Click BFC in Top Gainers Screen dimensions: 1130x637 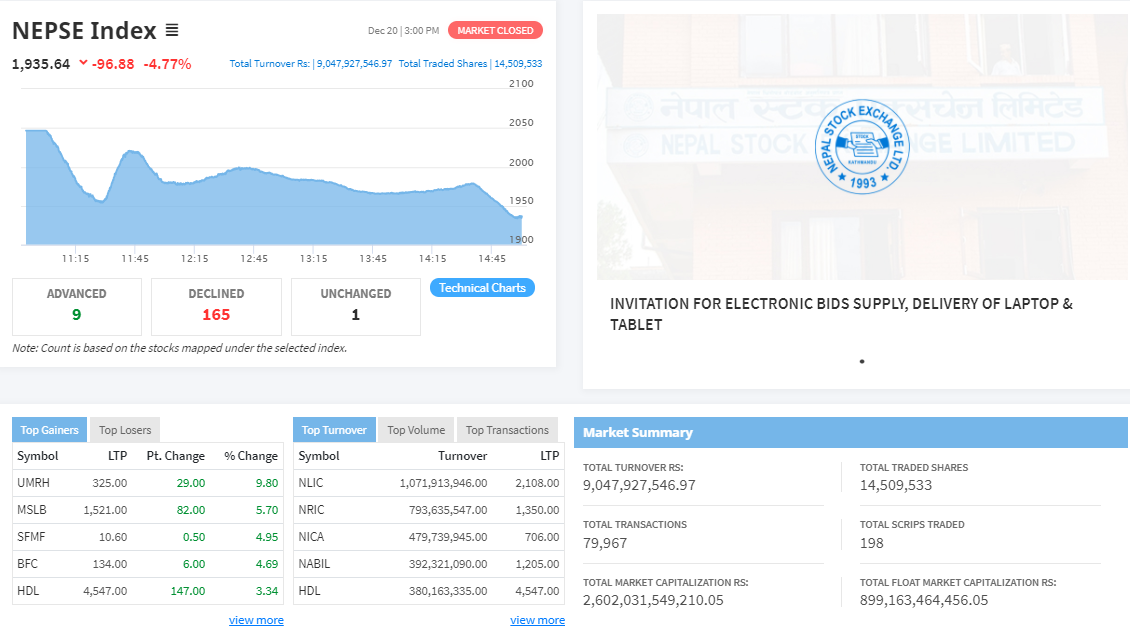pos(27,564)
